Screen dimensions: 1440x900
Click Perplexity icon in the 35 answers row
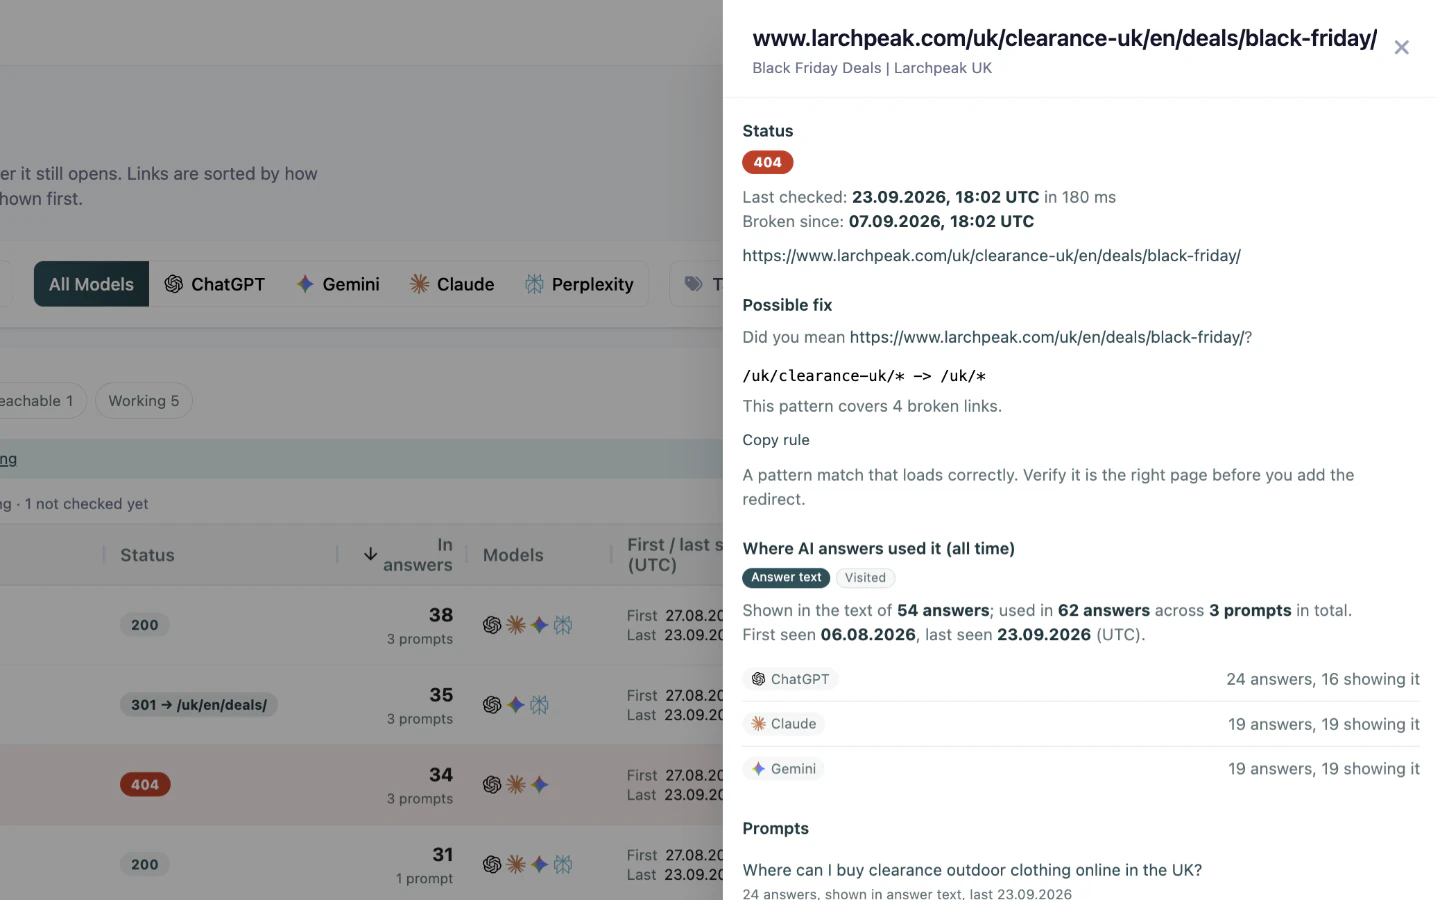click(540, 705)
